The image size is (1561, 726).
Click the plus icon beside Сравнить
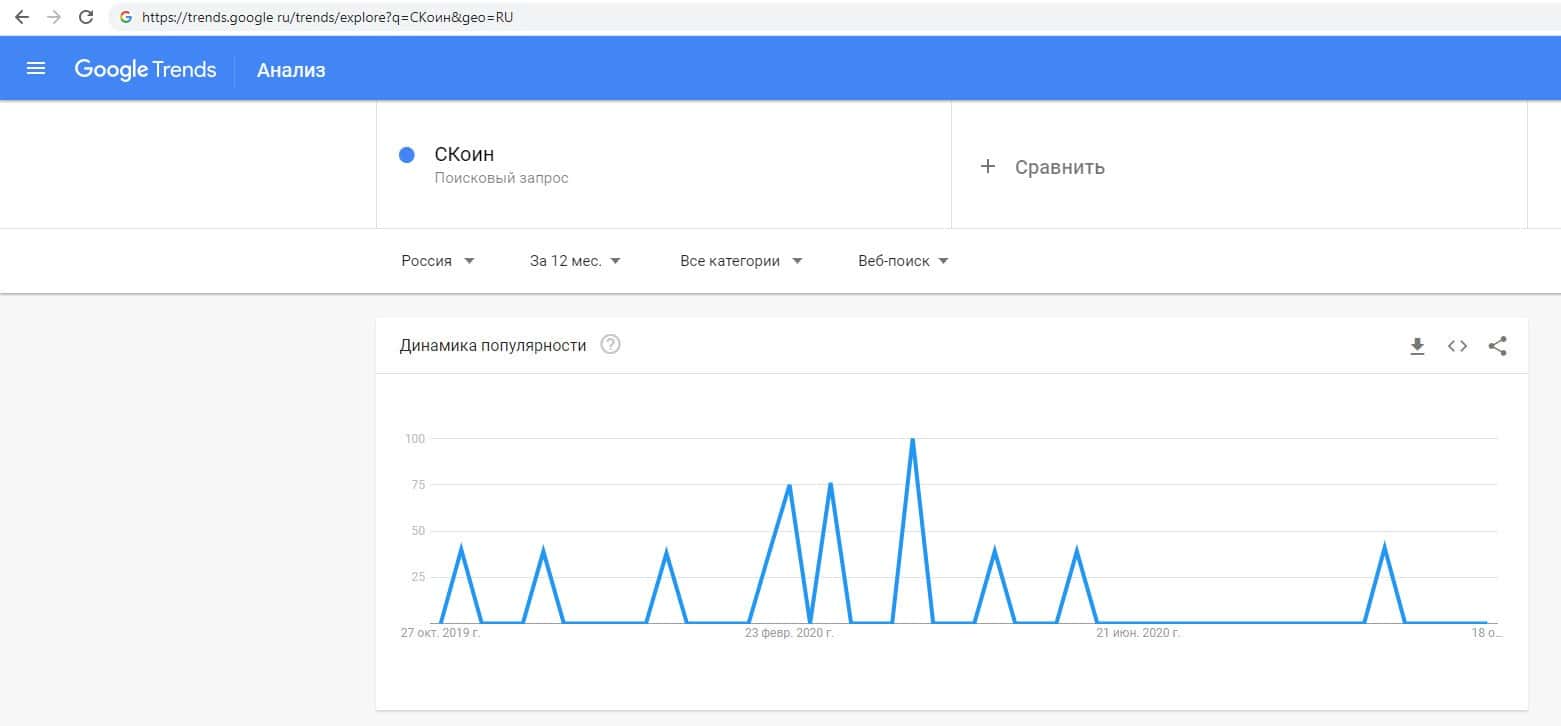pos(988,167)
